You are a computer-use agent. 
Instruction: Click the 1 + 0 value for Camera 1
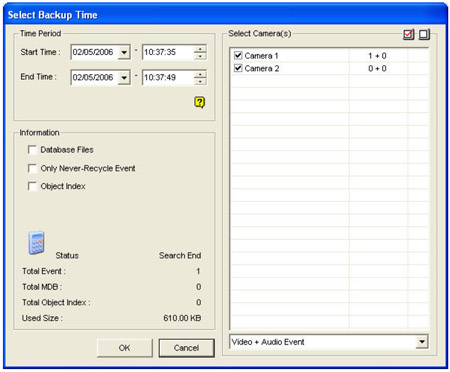pos(377,56)
